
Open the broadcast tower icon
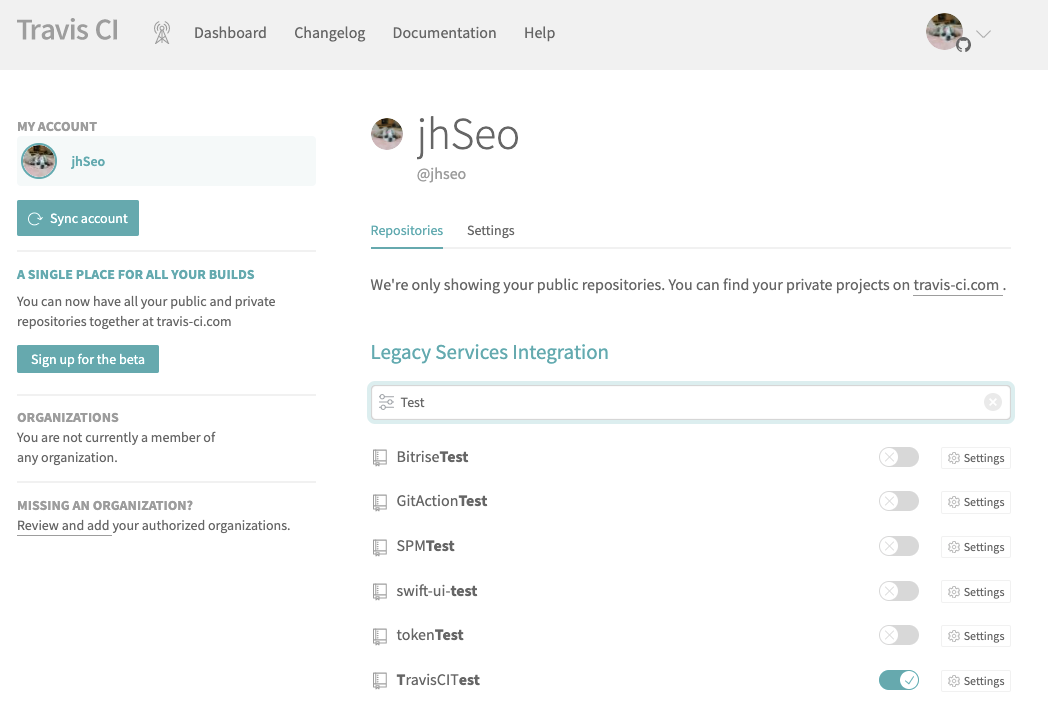(162, 33)
